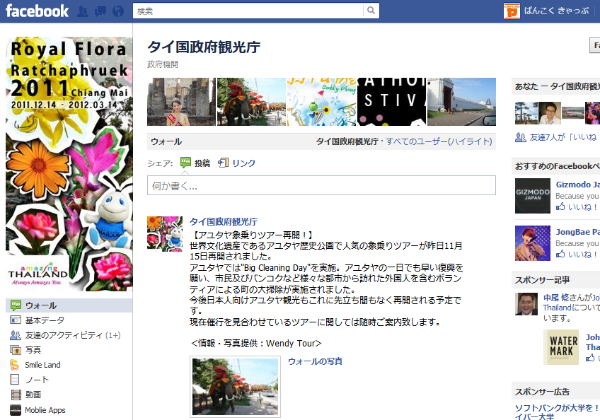Click the 何か書く text box
Image resolution: width=600 pixels, height=420 pixels.
(x=321, y=185)
